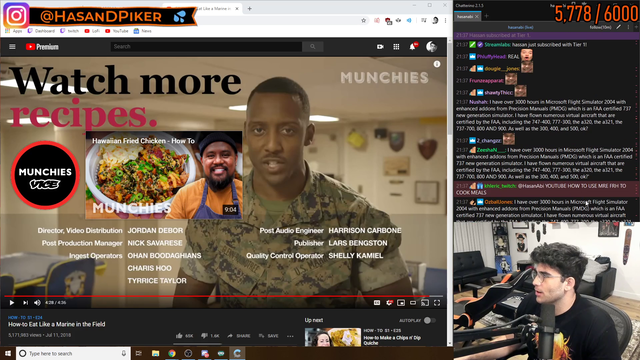Open the YouTube hamburger guide menu
Screen dimensions: 640x360
[x=12, y=47]
